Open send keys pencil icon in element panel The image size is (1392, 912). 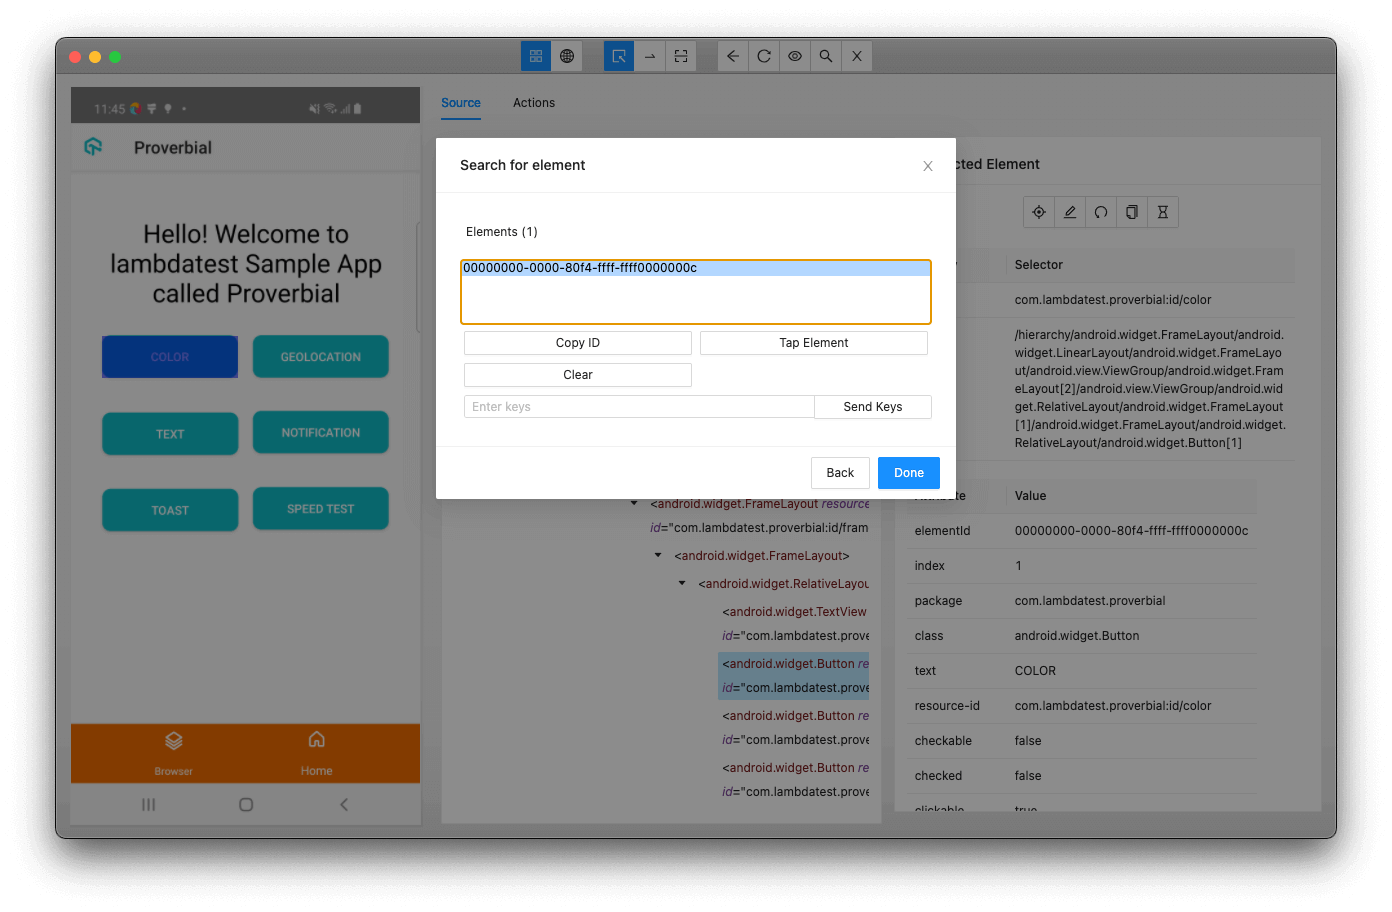click(x=1069, y=211)
